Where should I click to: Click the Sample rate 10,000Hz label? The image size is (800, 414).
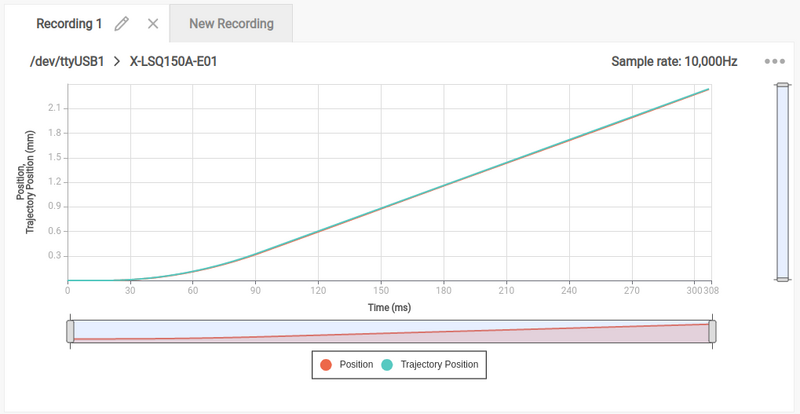pyautogui.click(x=674, y=62)
